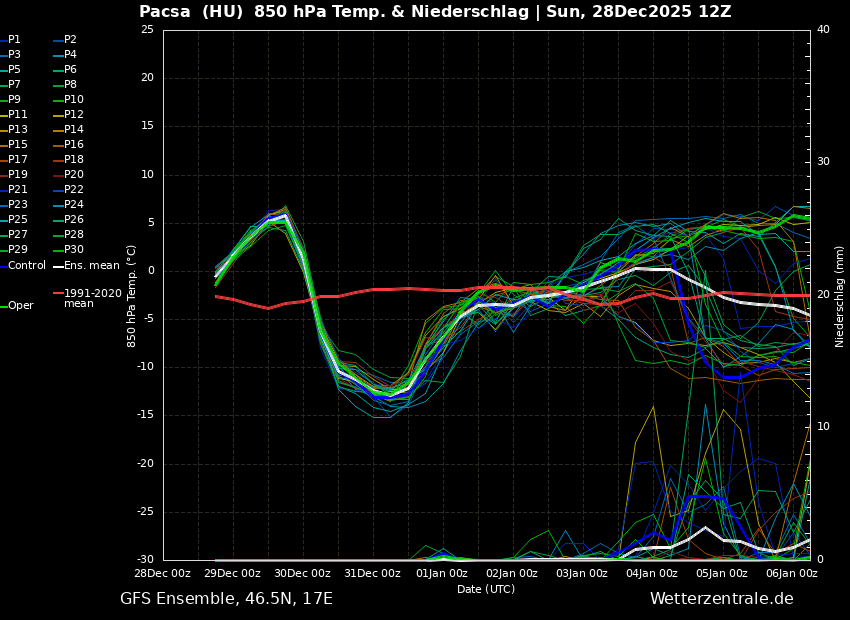Click the 850 hPa Temp. left axis label
850x620 pixels.
coord(132,296)
